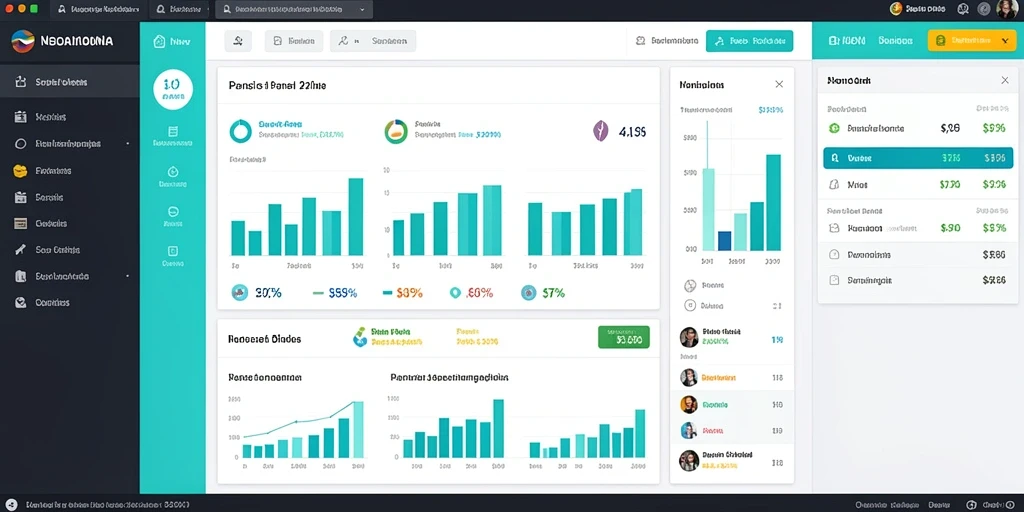Click the wrench icon in the dark sidebar
The height and width of the screenshot is (512, 1024).
click(20, 249)
